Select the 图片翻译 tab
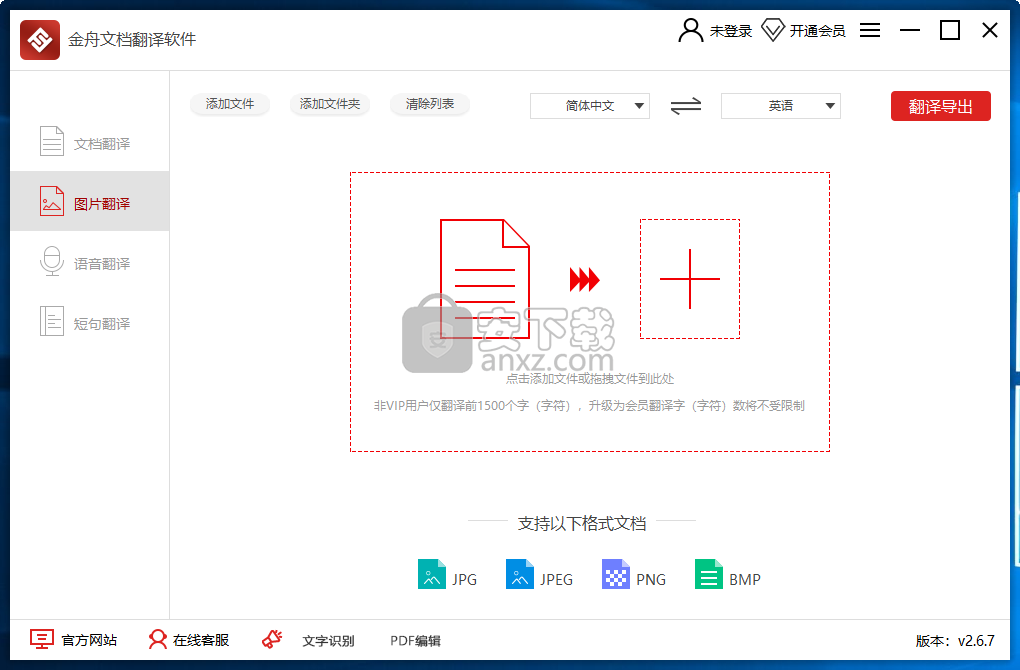Screen dimensions: 1020x670 [x=90, y=201]
